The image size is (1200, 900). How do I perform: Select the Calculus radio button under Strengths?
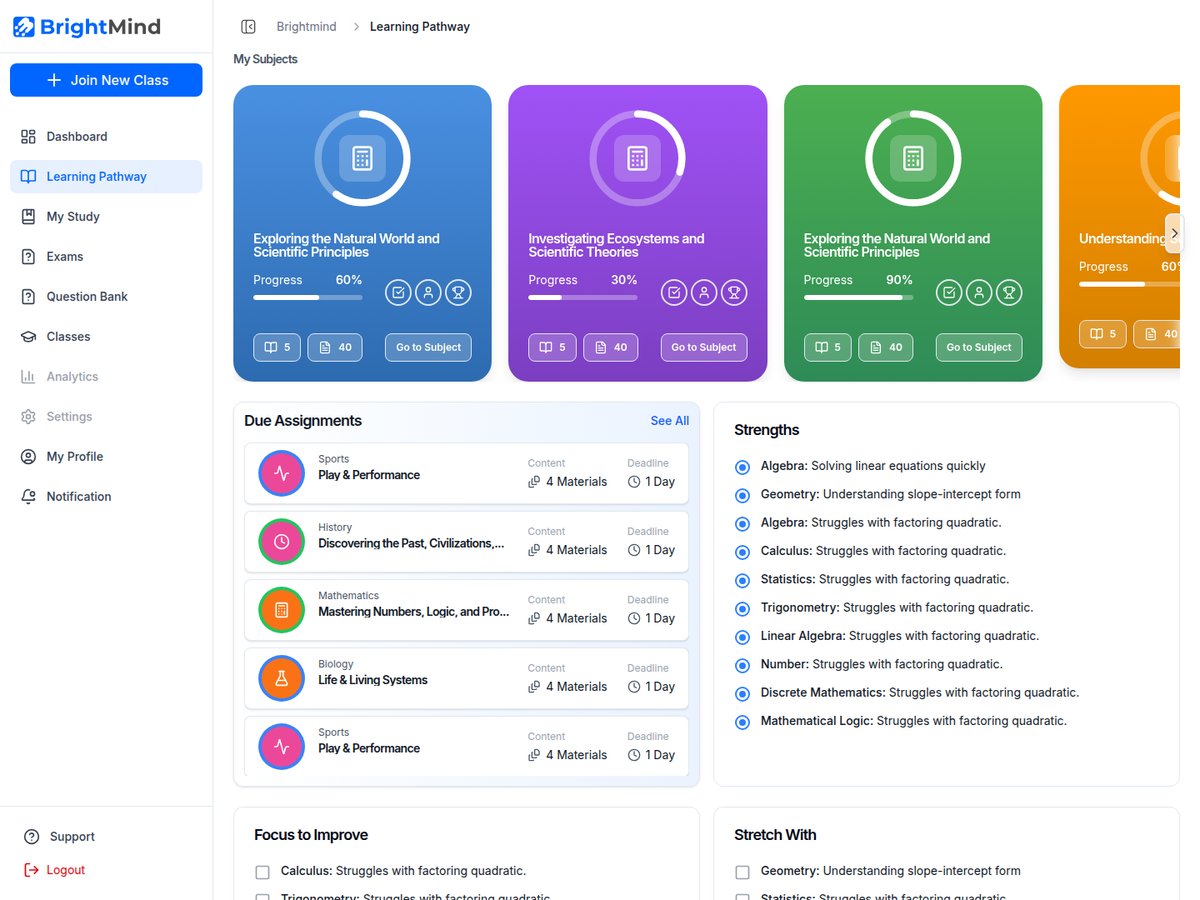[742, 552]
